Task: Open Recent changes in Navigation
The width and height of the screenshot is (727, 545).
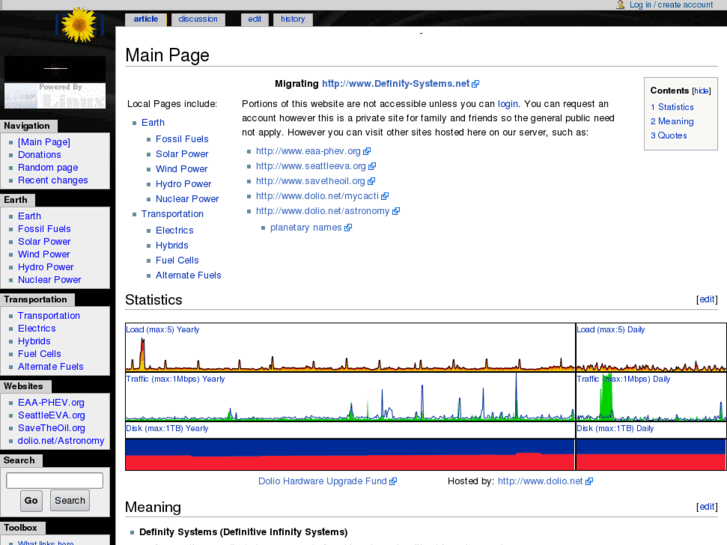Action: (x=53, y=181)
